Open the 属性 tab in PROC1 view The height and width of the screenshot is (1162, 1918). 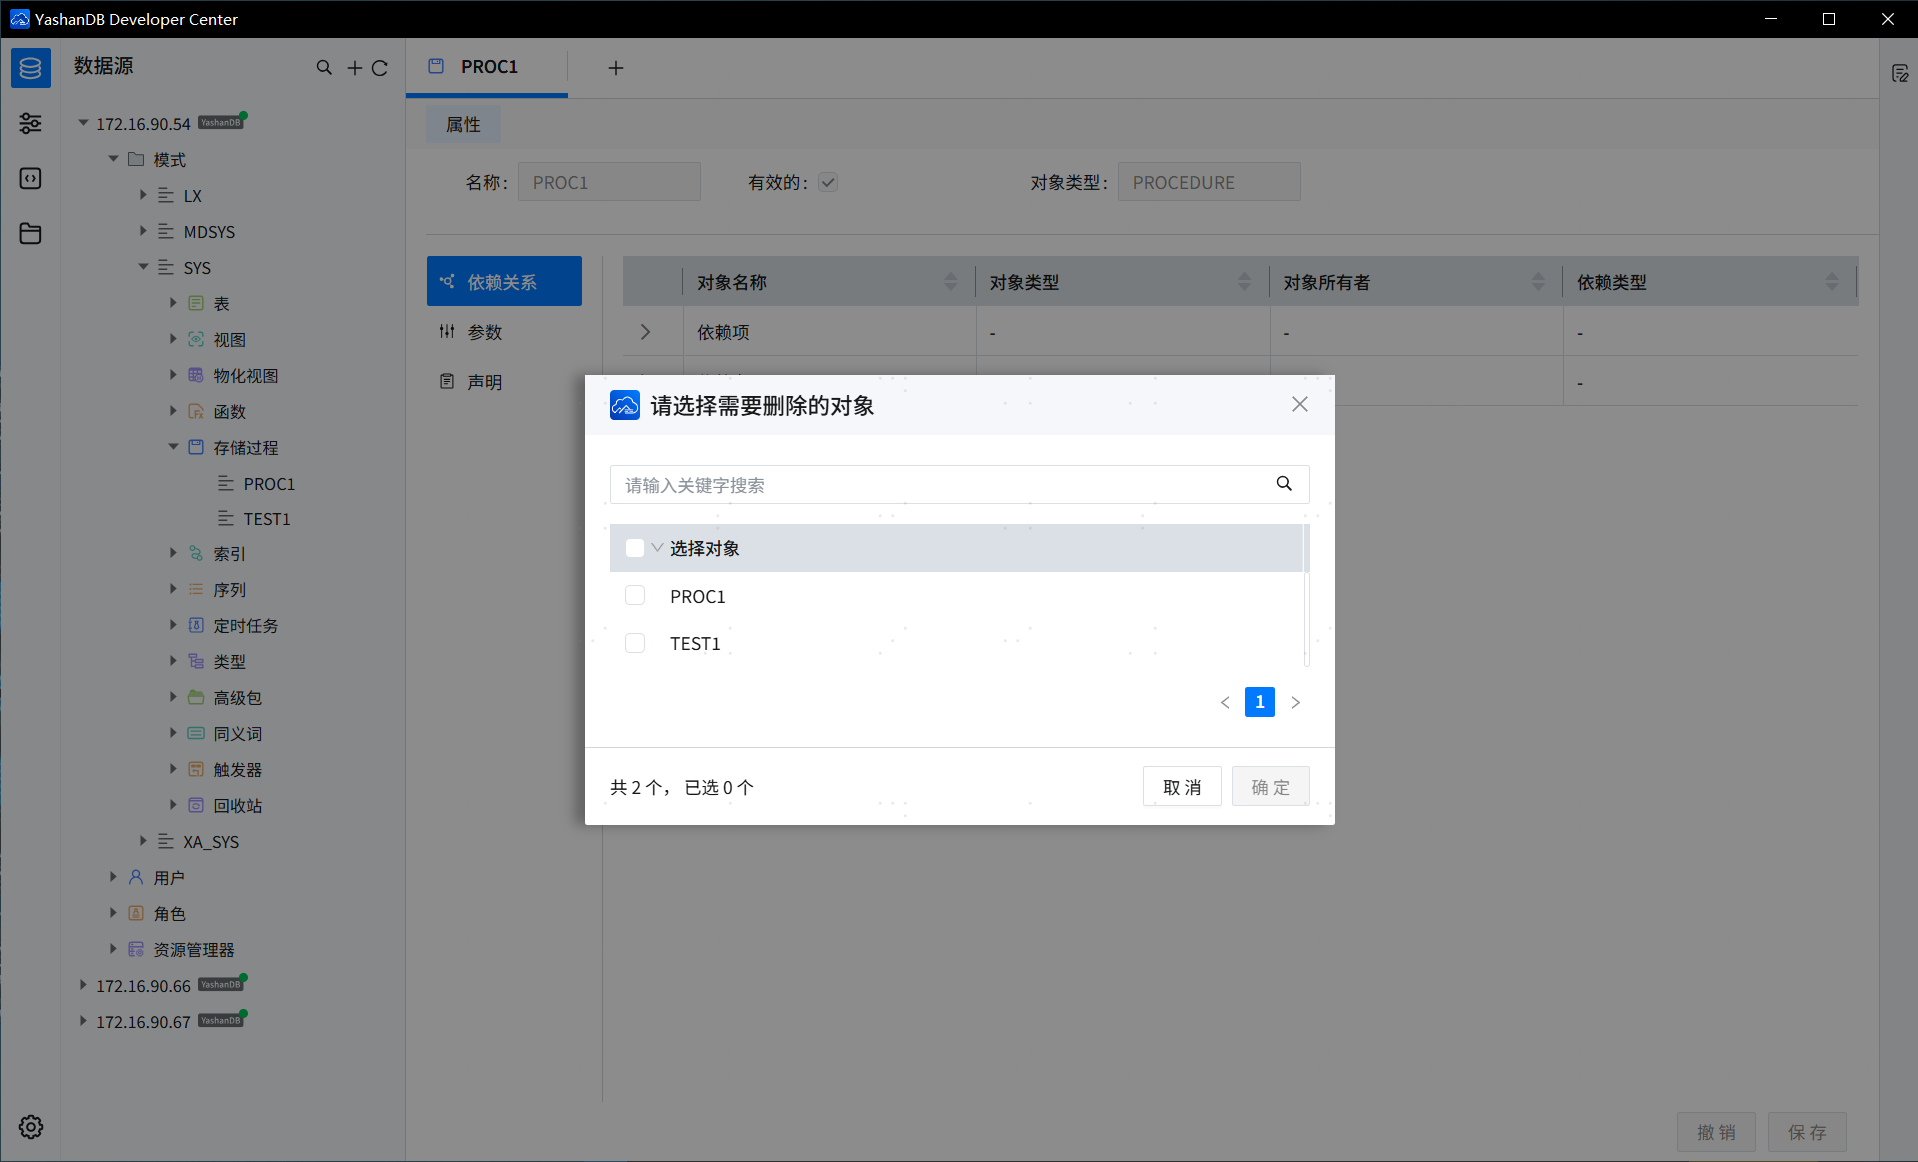[462, 124]
